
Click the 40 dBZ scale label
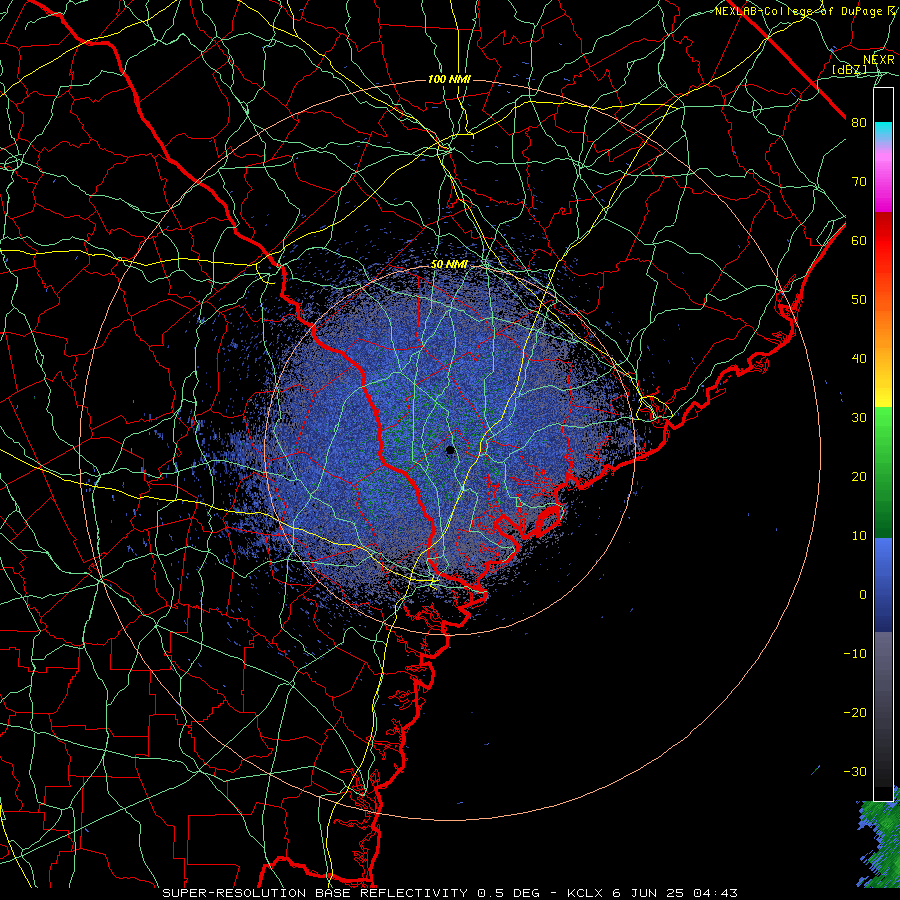pyautogui.click(x=859, y=359)
